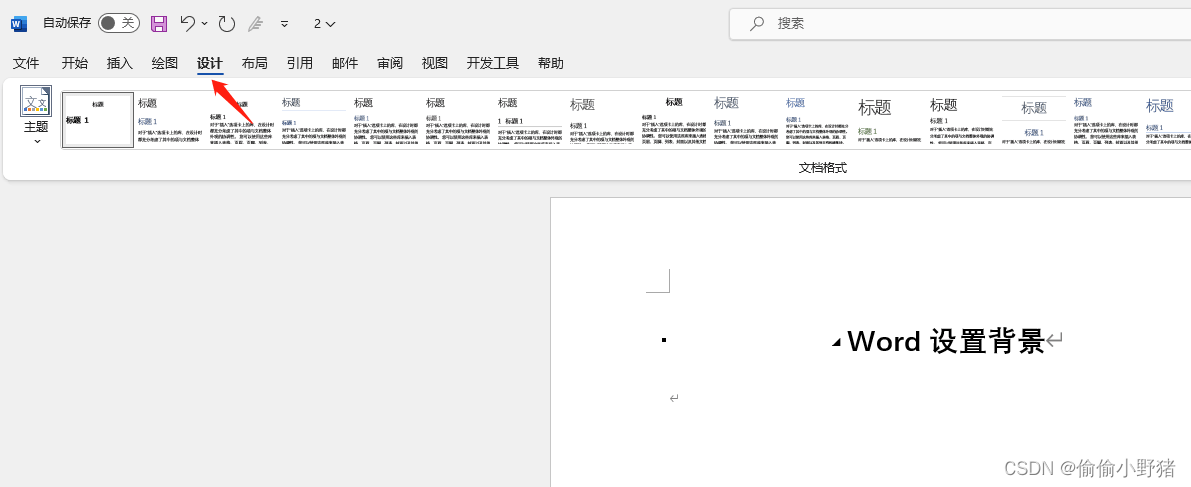This screenshot has width=1191, height=487.
Task: Apply the style set with title between two lines
Action: 1034,120
